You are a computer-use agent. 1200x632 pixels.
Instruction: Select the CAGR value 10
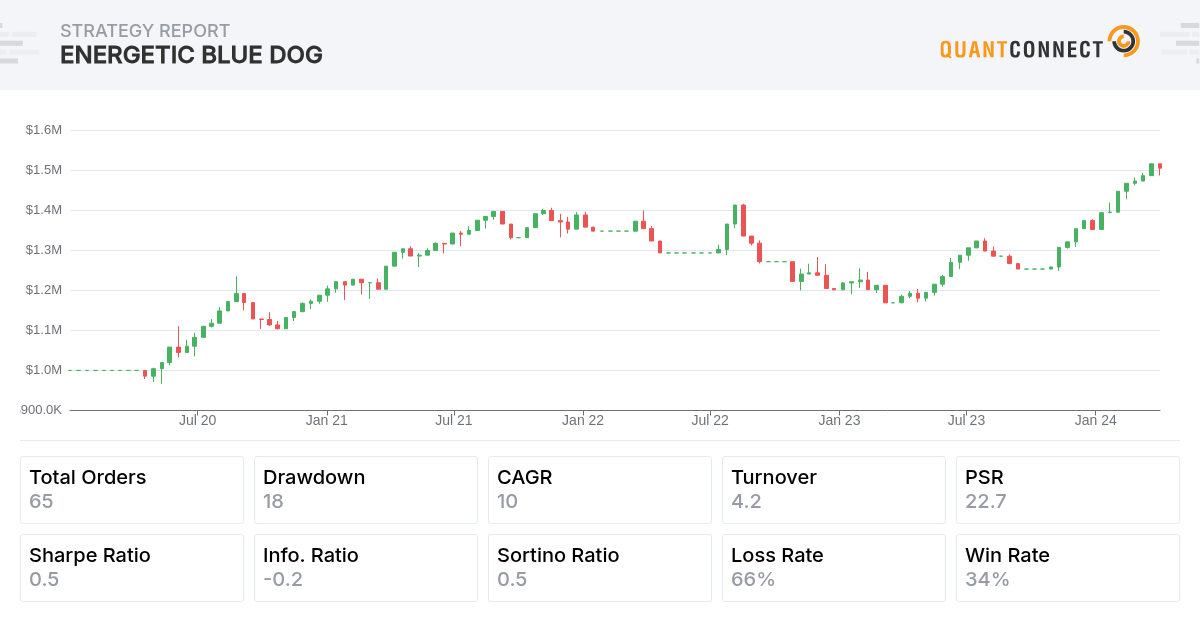tap(508, 501)
